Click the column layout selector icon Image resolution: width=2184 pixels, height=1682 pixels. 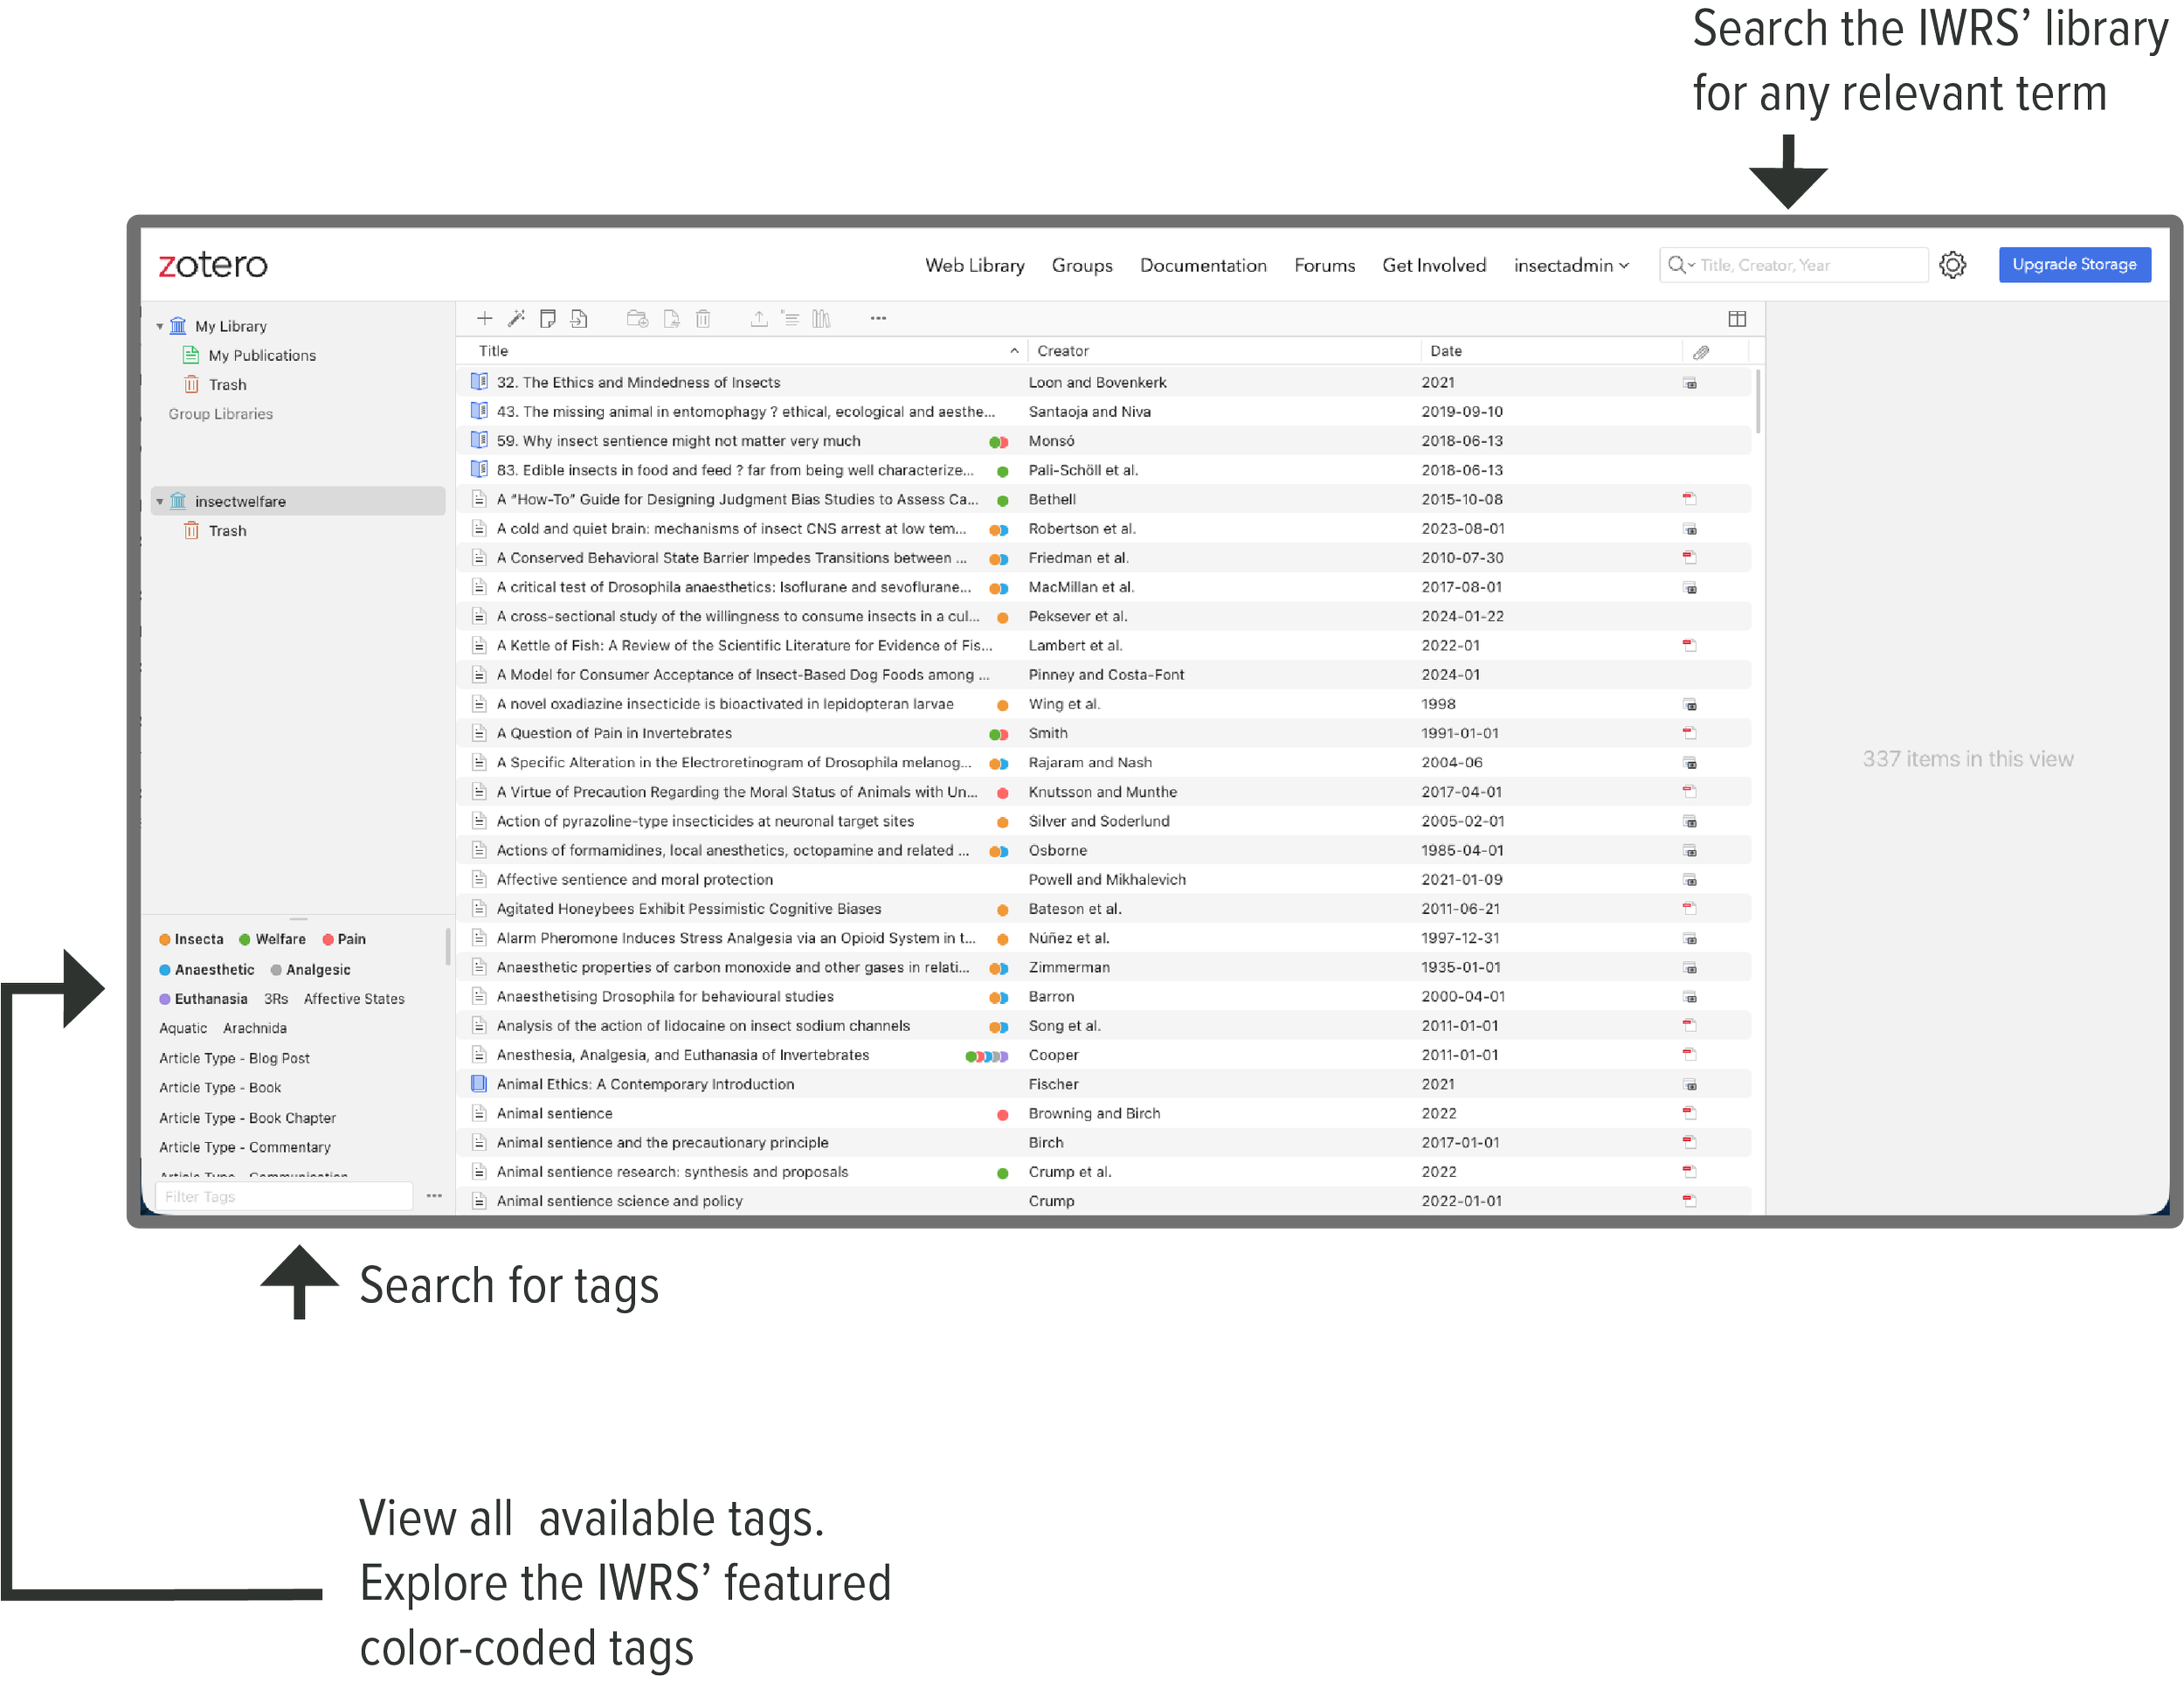tap(1737, 319)
